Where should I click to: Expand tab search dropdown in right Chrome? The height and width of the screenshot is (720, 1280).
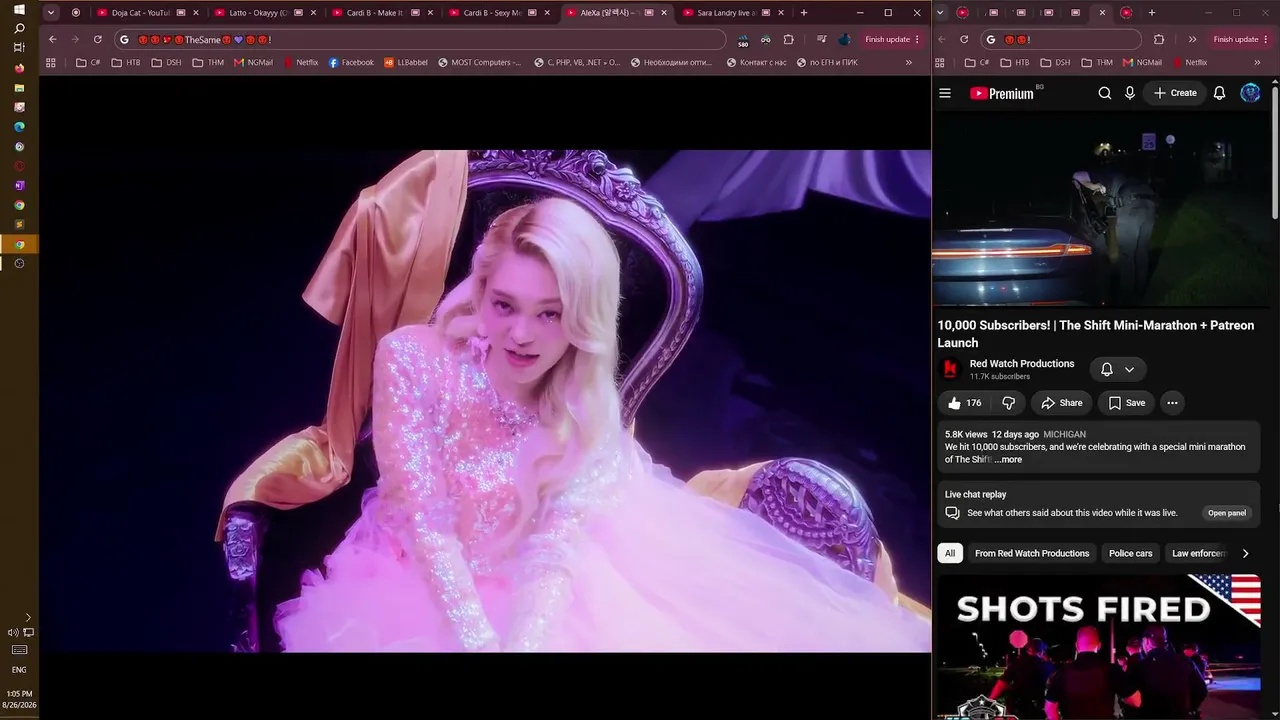[940, 13]
